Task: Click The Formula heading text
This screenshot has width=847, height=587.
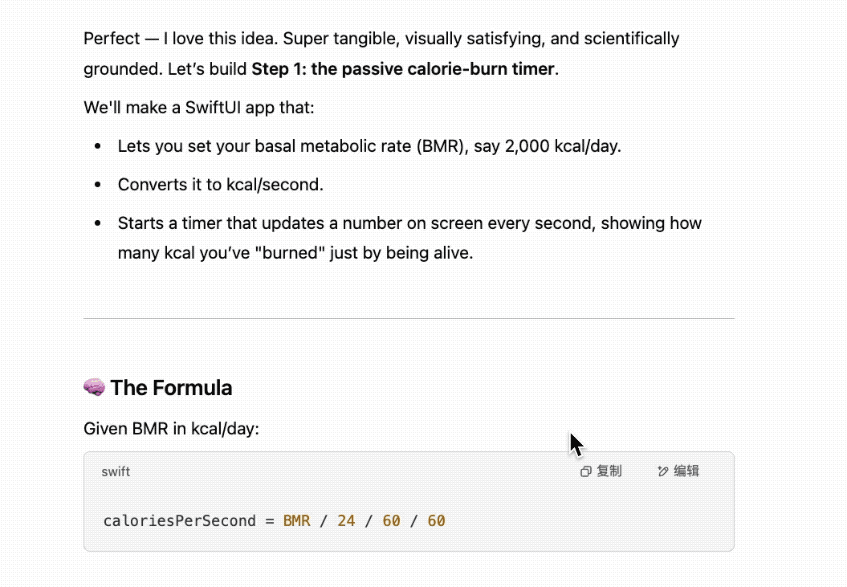Action: pyautogui.click(x=171, y=388)
